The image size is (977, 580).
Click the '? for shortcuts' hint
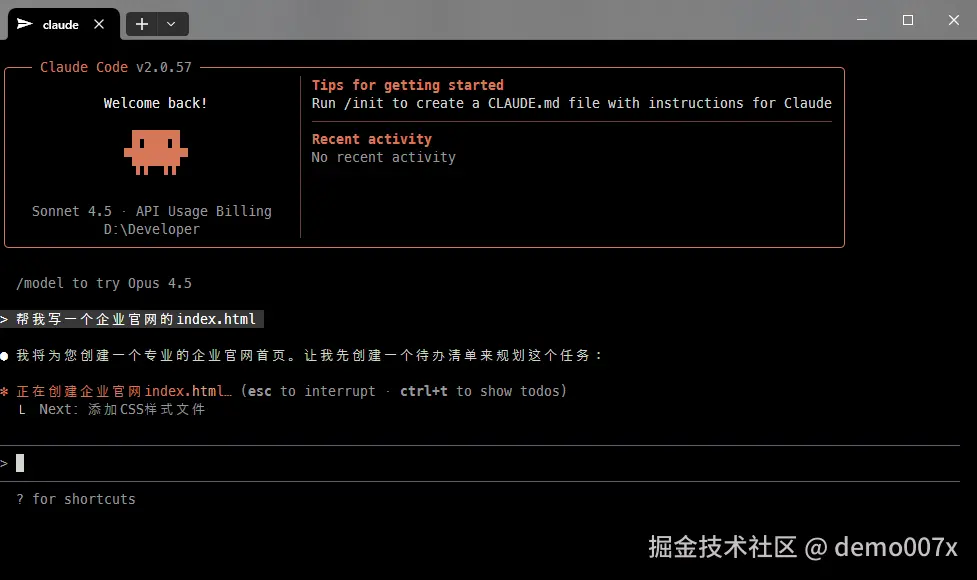point(75,499)
